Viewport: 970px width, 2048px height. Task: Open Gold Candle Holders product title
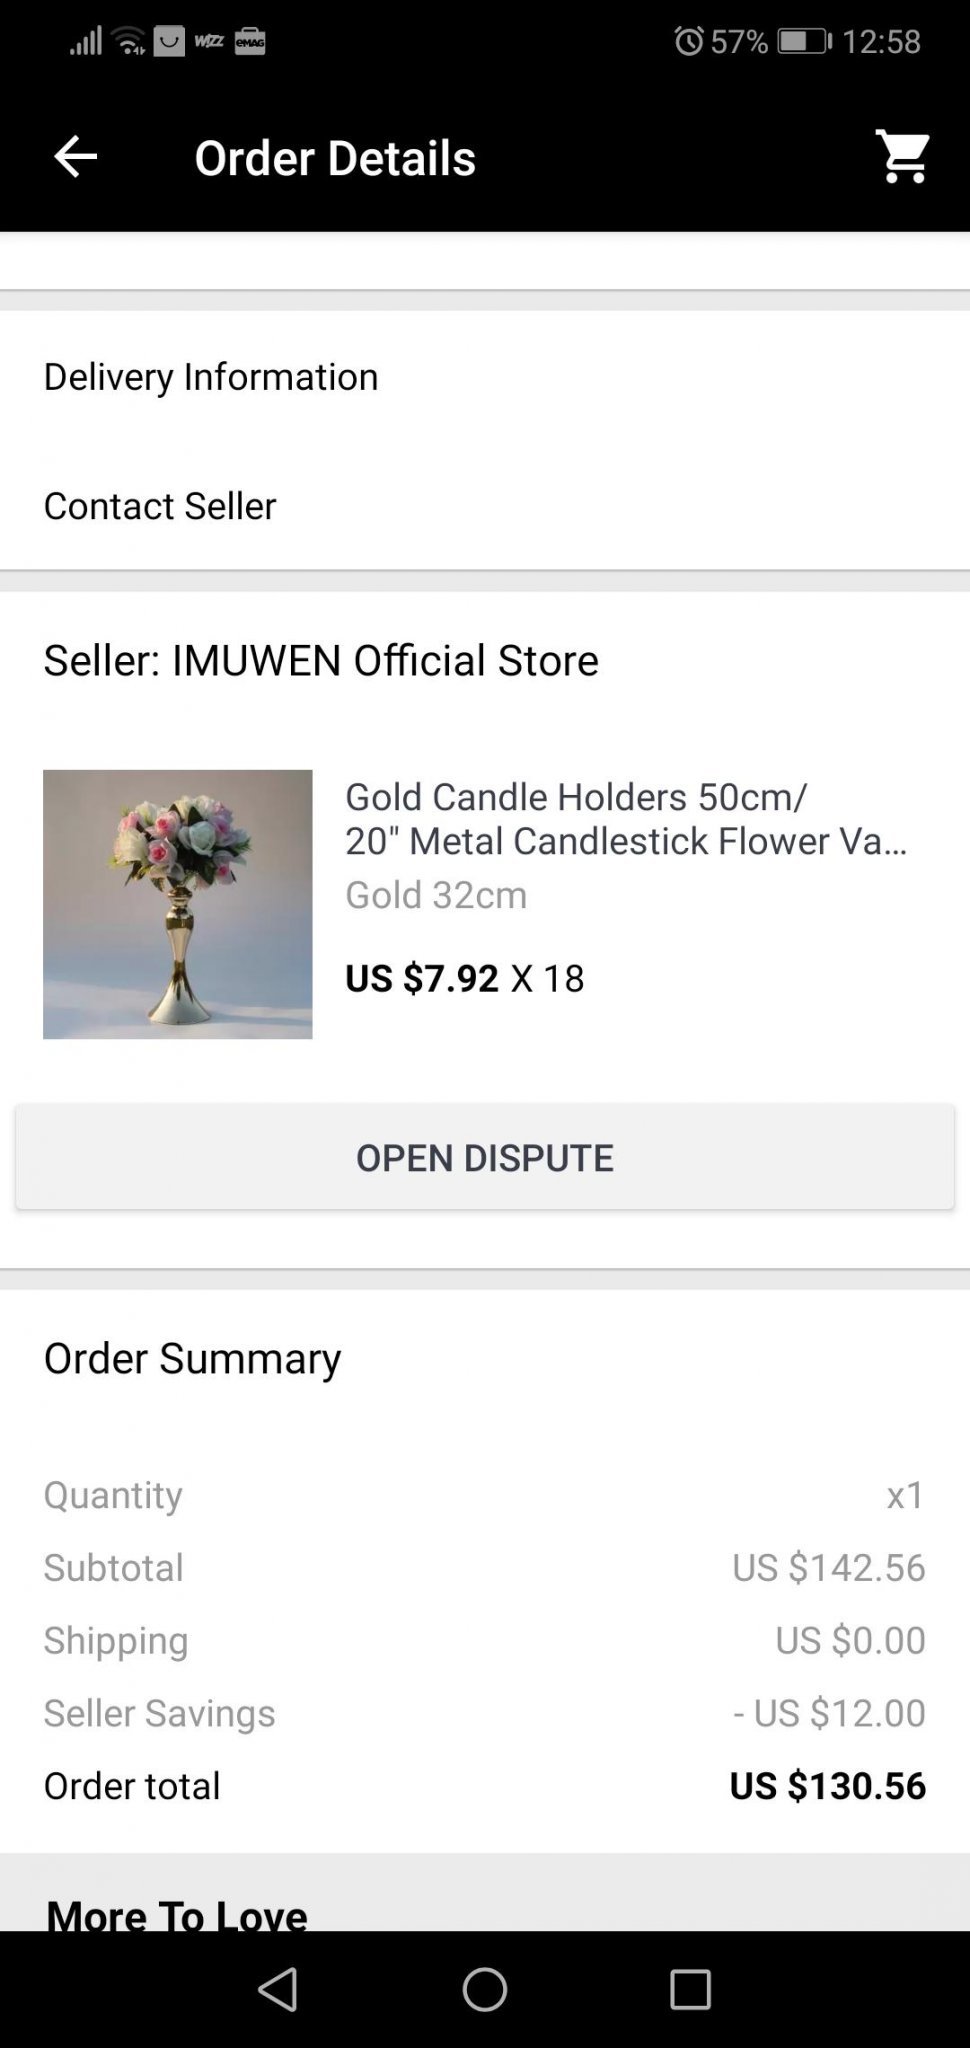pyautogui.click(x=626, y=818)
